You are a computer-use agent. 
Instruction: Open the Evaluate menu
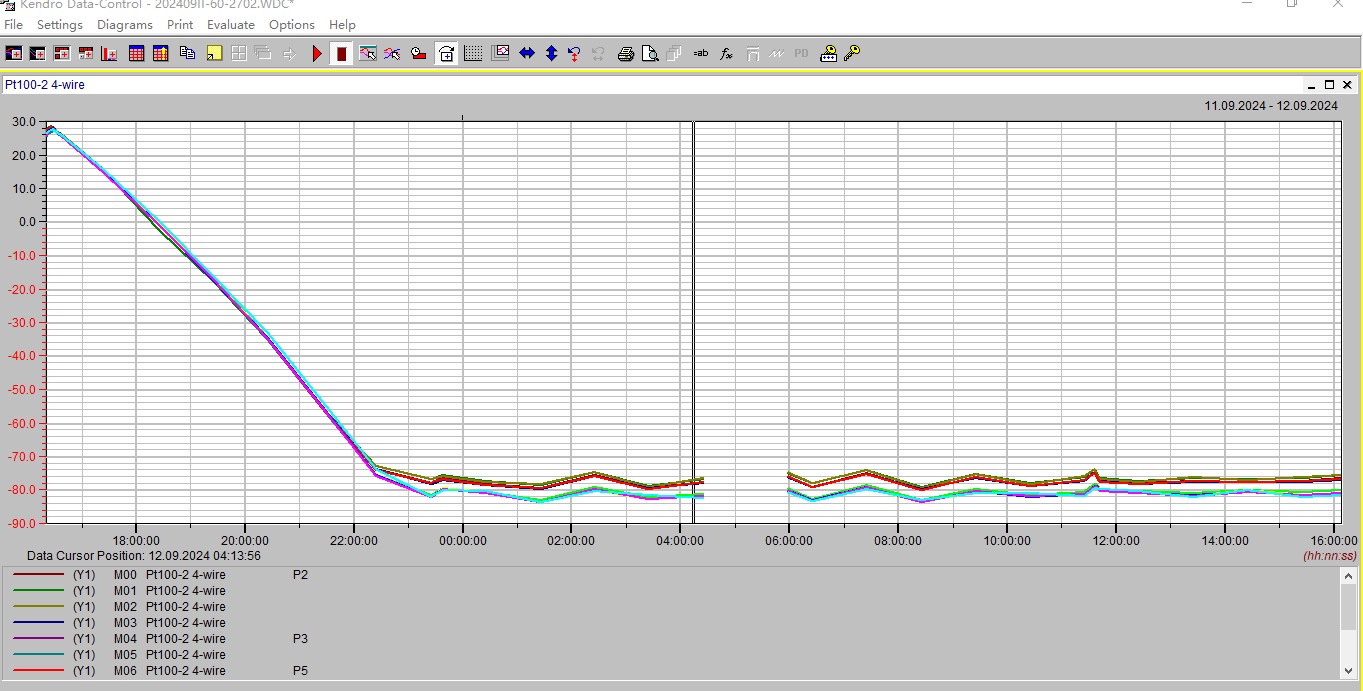point(231,24)
